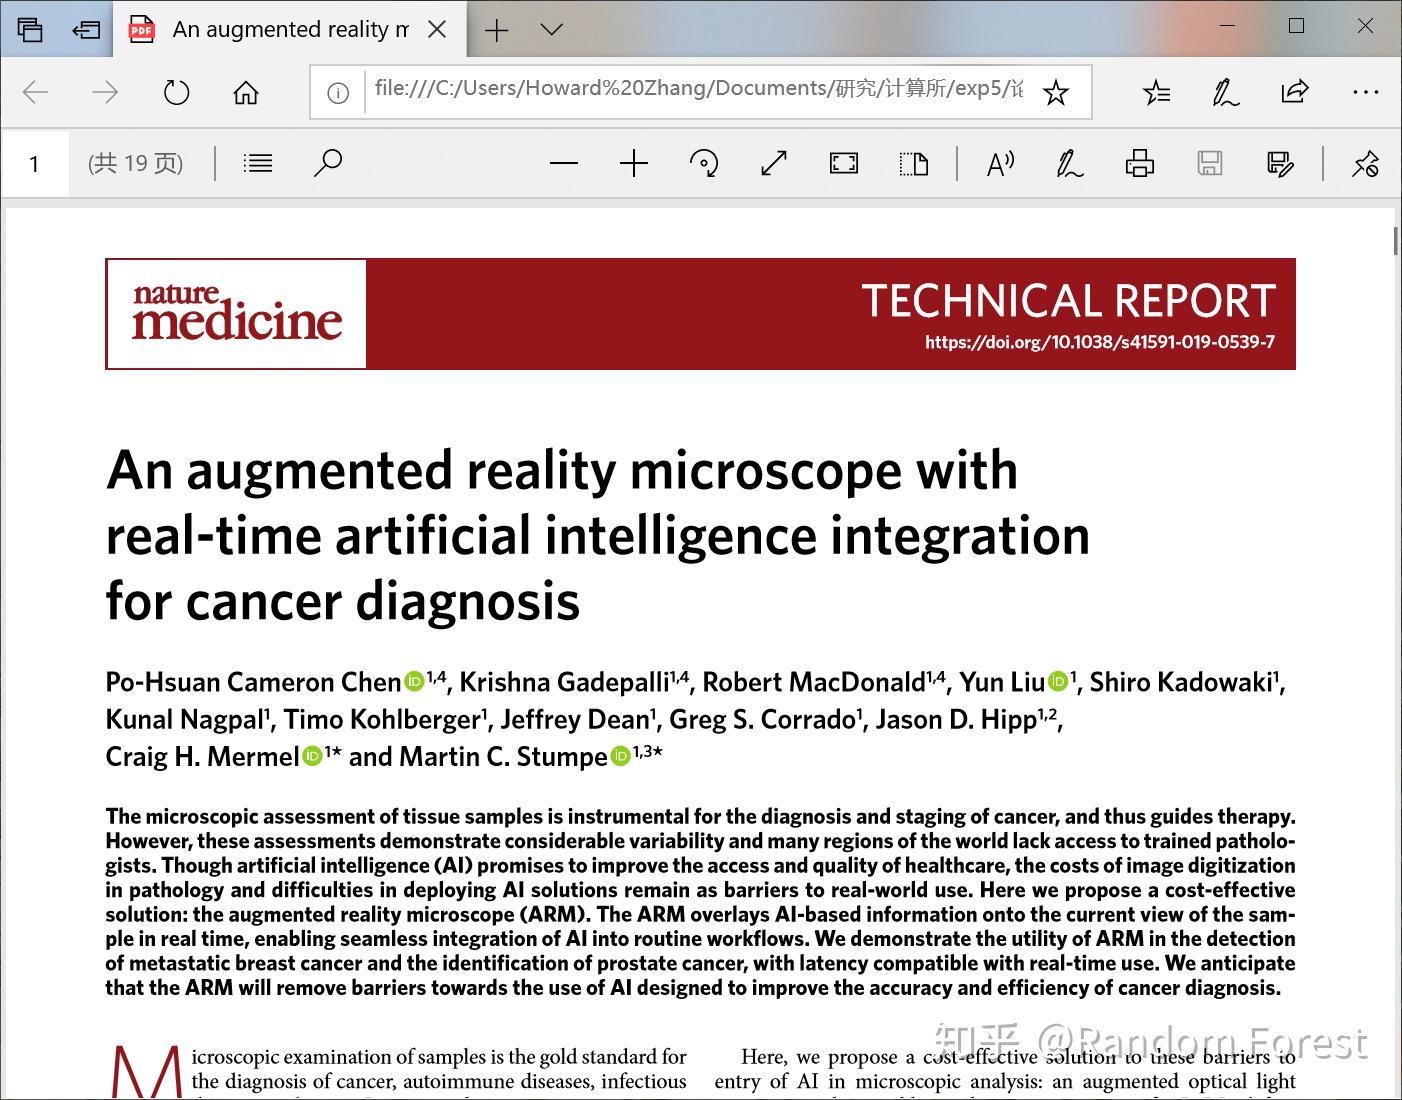This screenshot has height=1100, width=1402.
Task: Click the title line 'for cancer diagnosis'
Action: [343, 601]
